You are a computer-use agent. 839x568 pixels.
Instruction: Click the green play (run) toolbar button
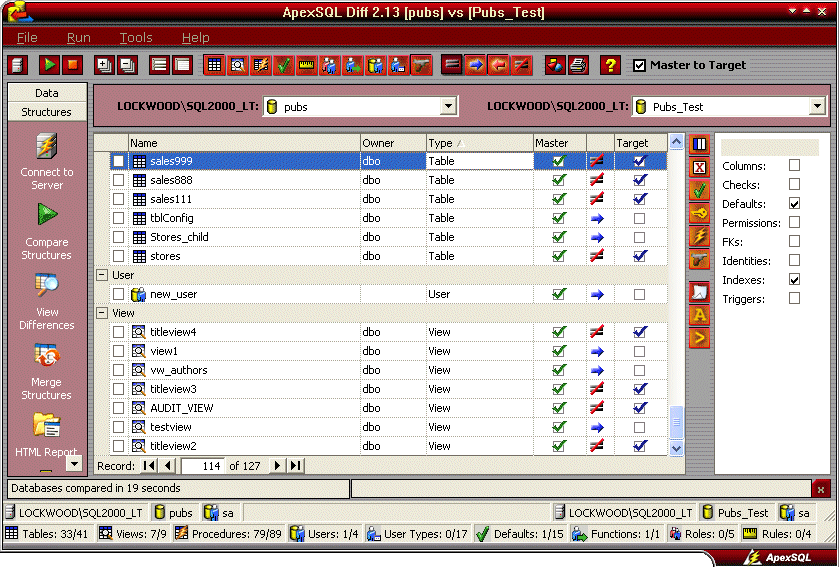click(x=50, y=65)
